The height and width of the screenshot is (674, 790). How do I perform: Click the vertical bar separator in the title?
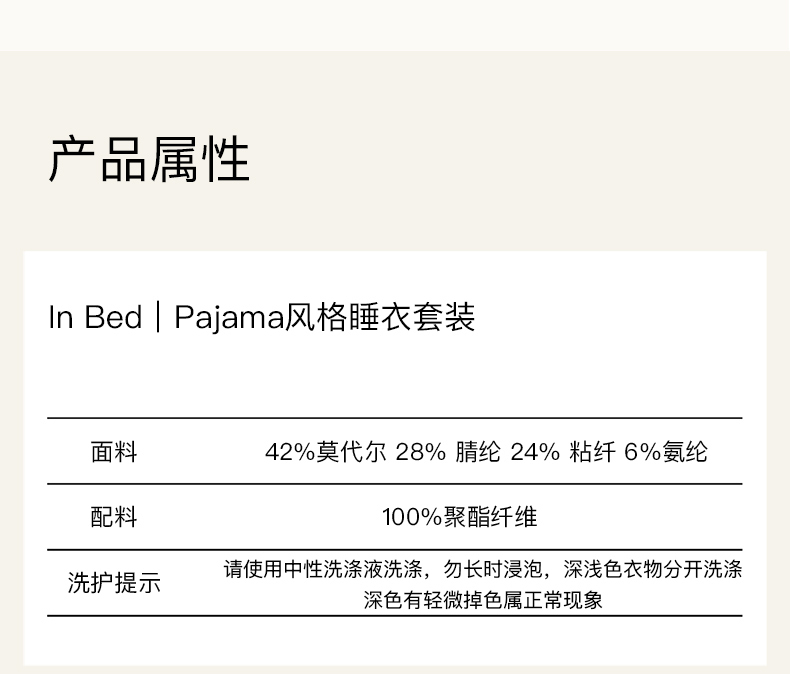(158, 318)
